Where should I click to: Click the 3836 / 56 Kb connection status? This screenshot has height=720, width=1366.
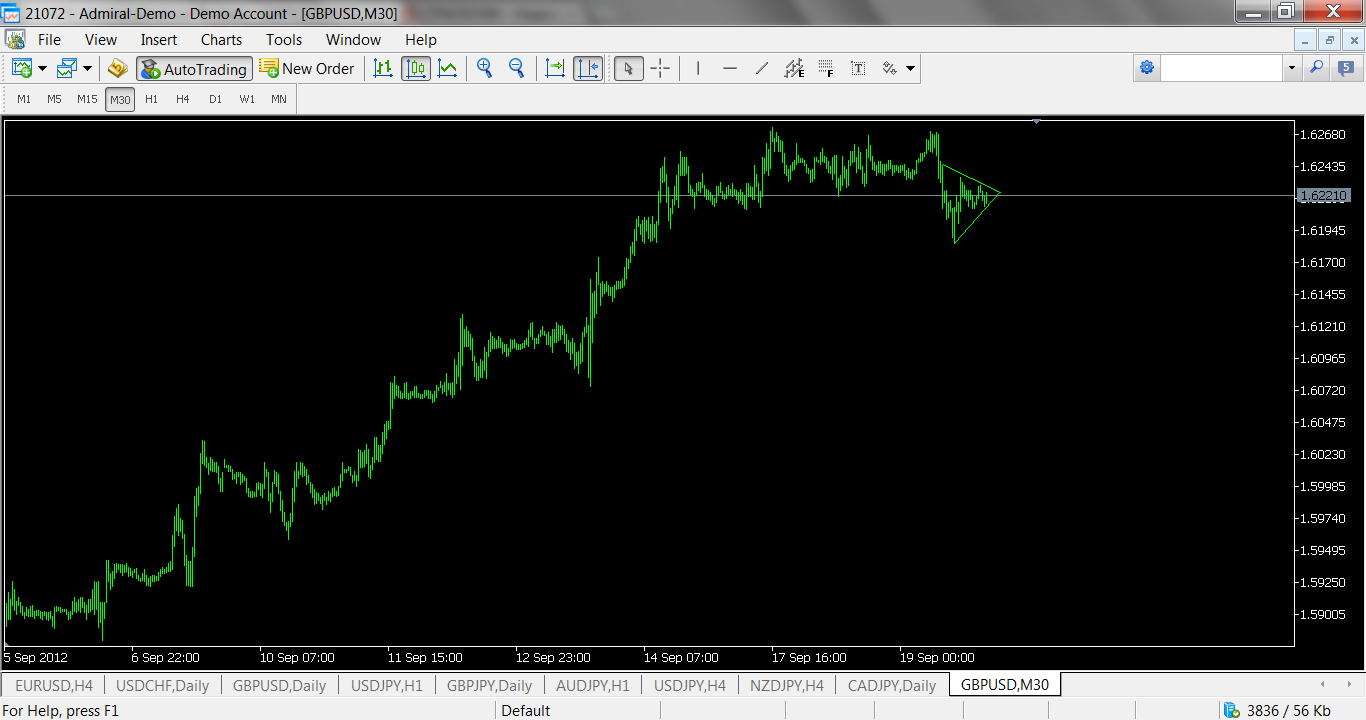tap(1278, 710)
